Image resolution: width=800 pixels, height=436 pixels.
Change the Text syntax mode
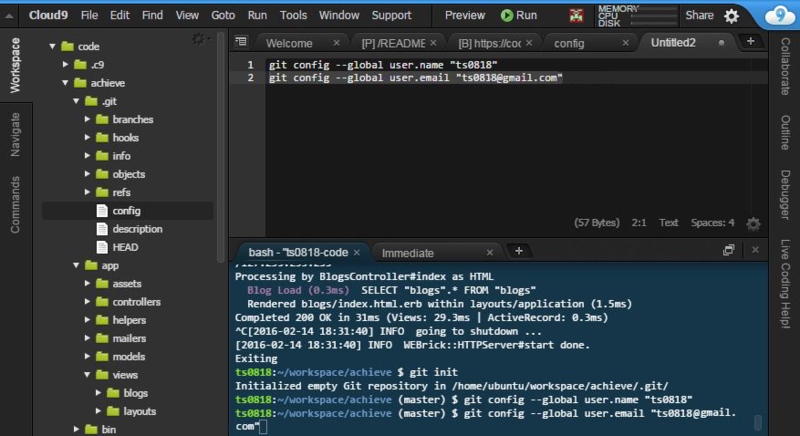(x=668, y=223)
